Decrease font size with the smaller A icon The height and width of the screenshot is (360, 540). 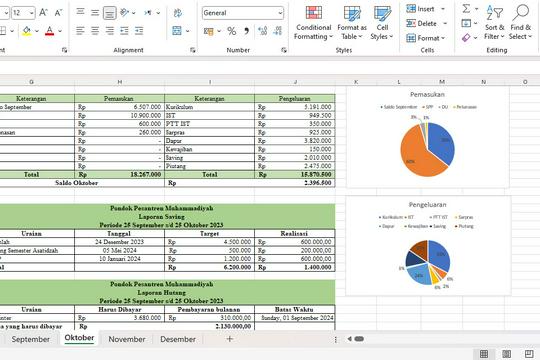tap(58, 13)
